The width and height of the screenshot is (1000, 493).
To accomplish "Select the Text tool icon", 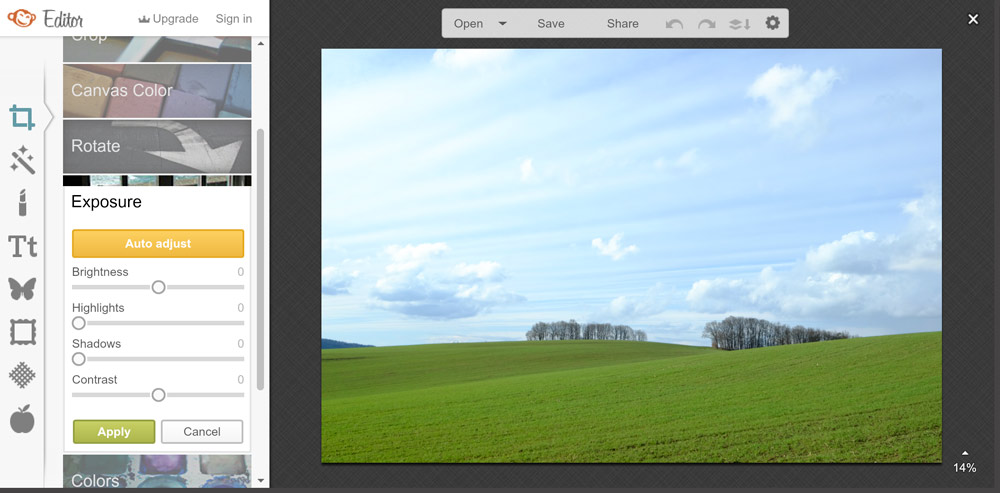I will 22,246.
